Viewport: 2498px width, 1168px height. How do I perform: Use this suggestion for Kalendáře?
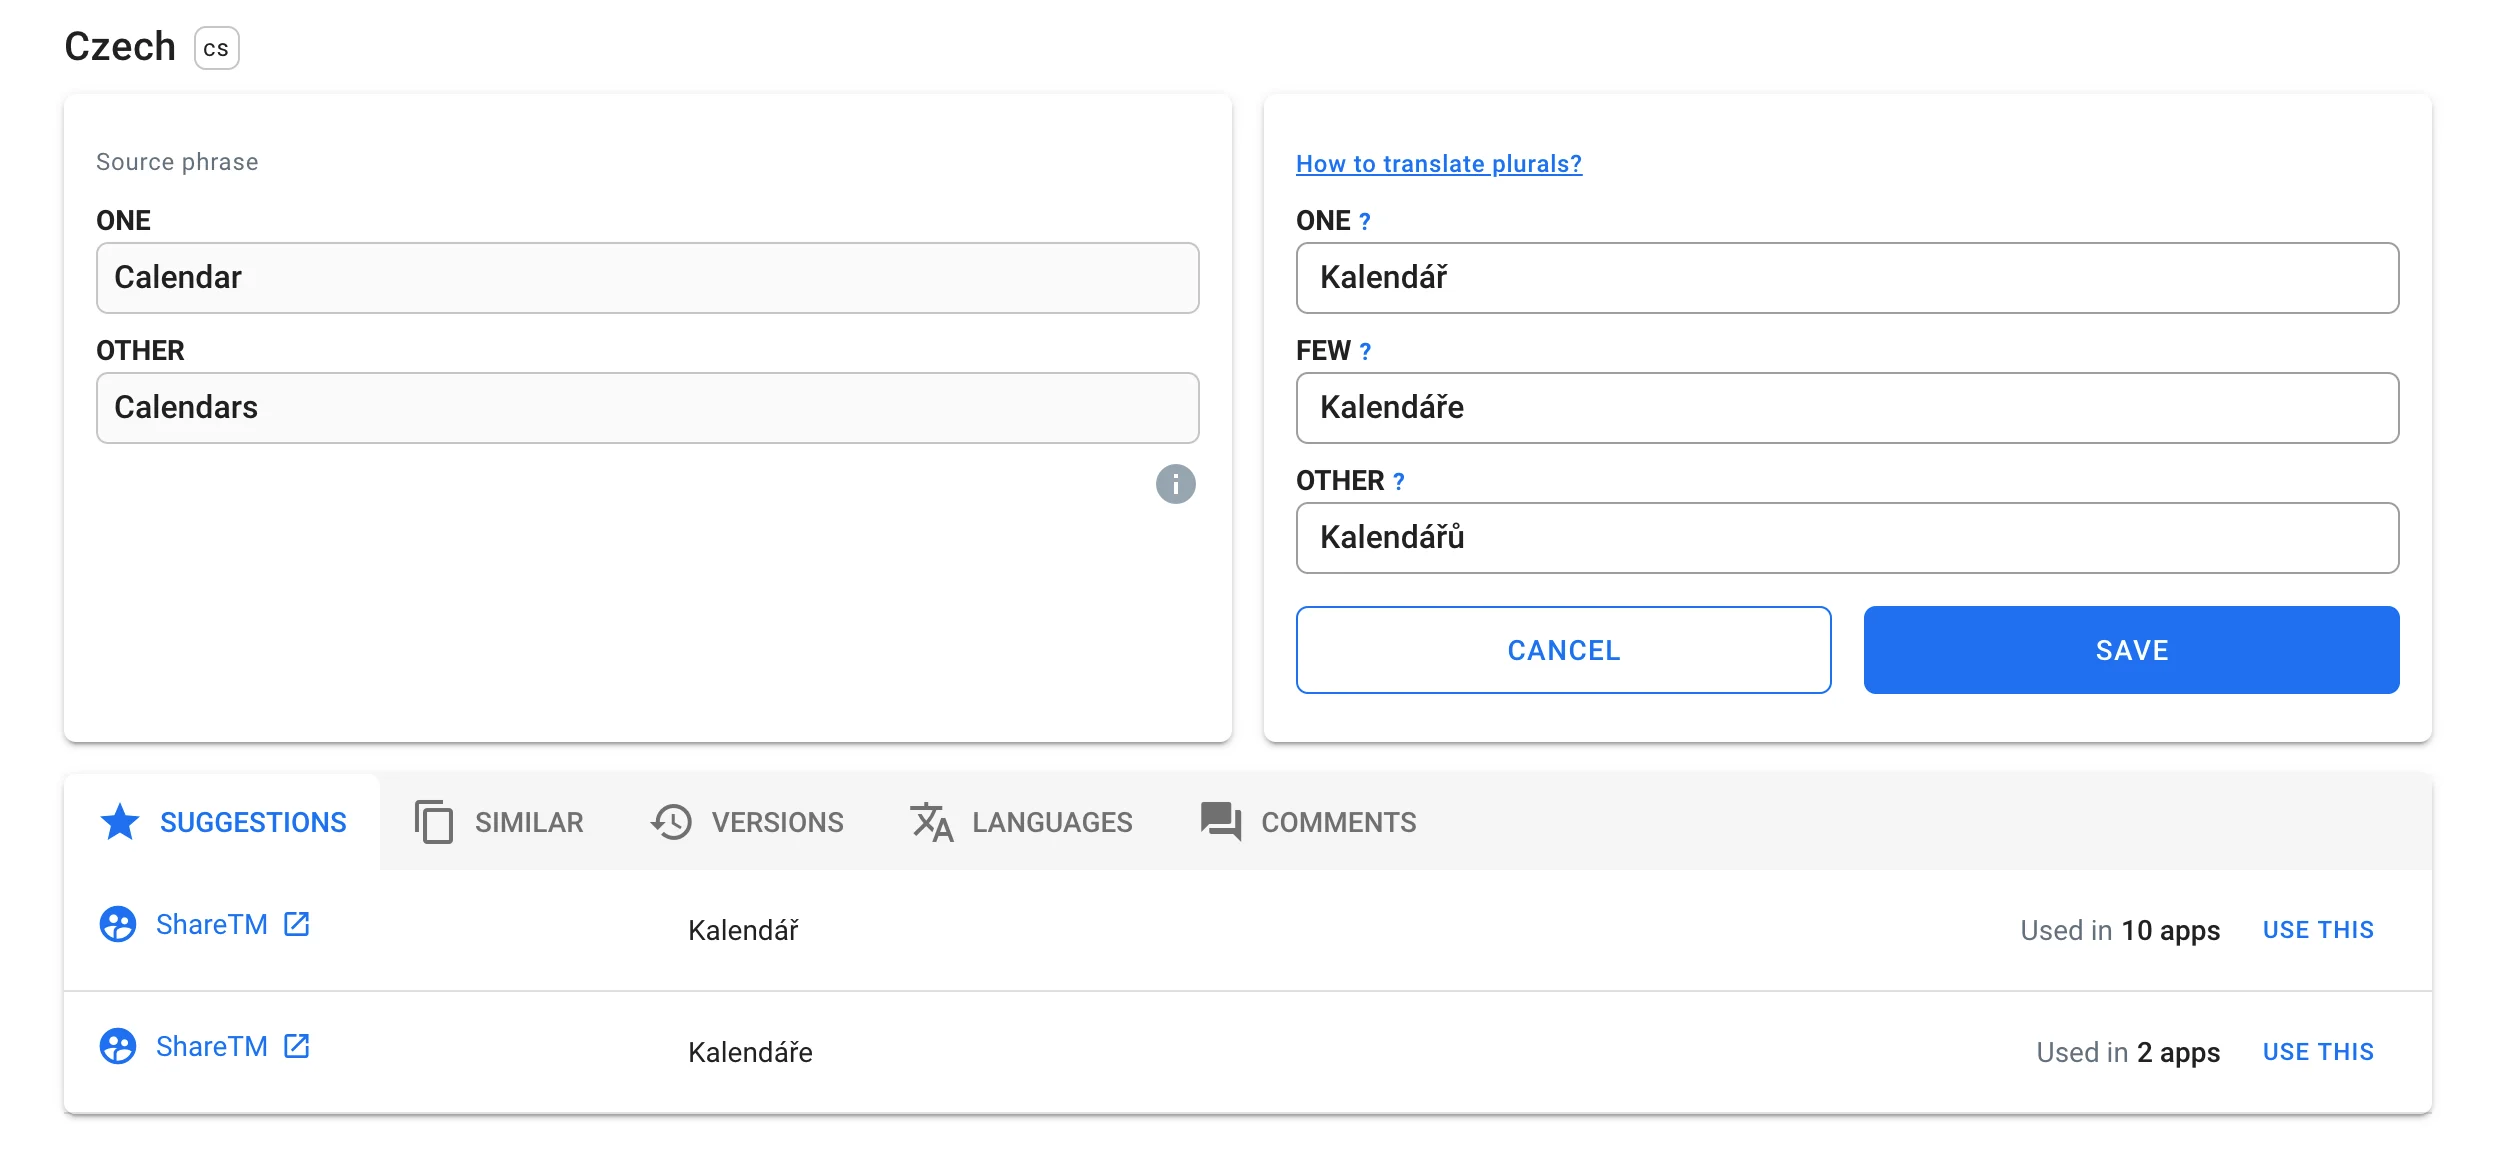point(2317,1052)
